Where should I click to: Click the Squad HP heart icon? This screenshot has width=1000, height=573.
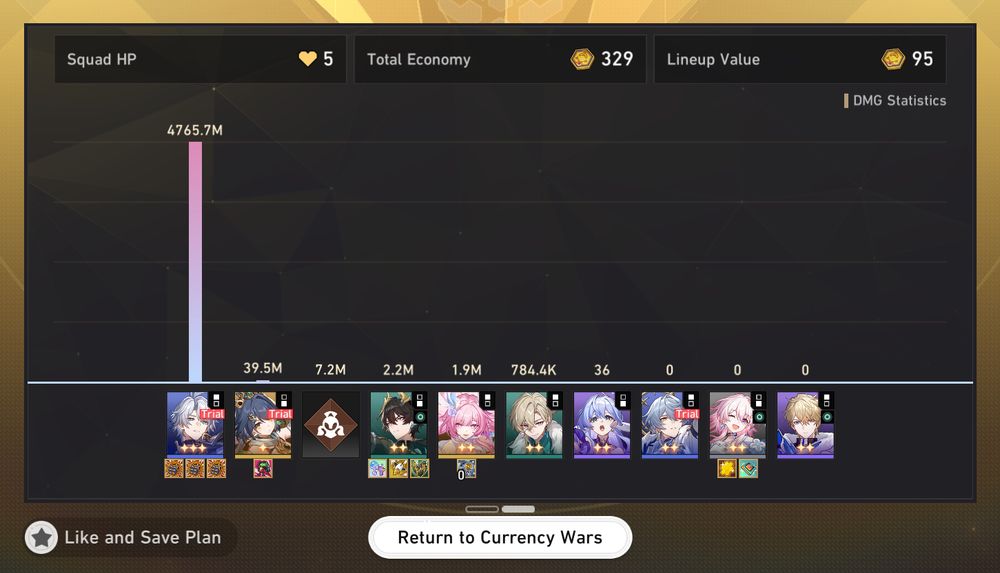point(307,59)
